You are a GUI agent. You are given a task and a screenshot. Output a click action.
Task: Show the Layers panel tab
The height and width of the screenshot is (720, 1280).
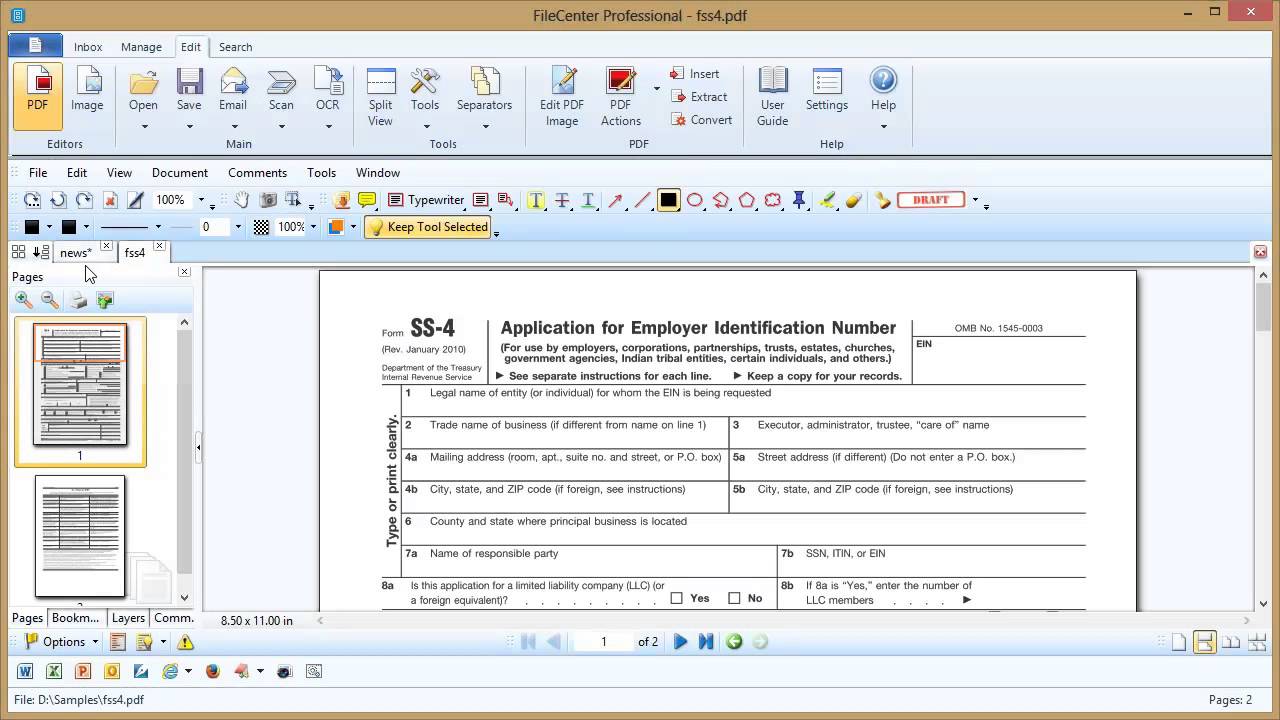click(128, 618)
